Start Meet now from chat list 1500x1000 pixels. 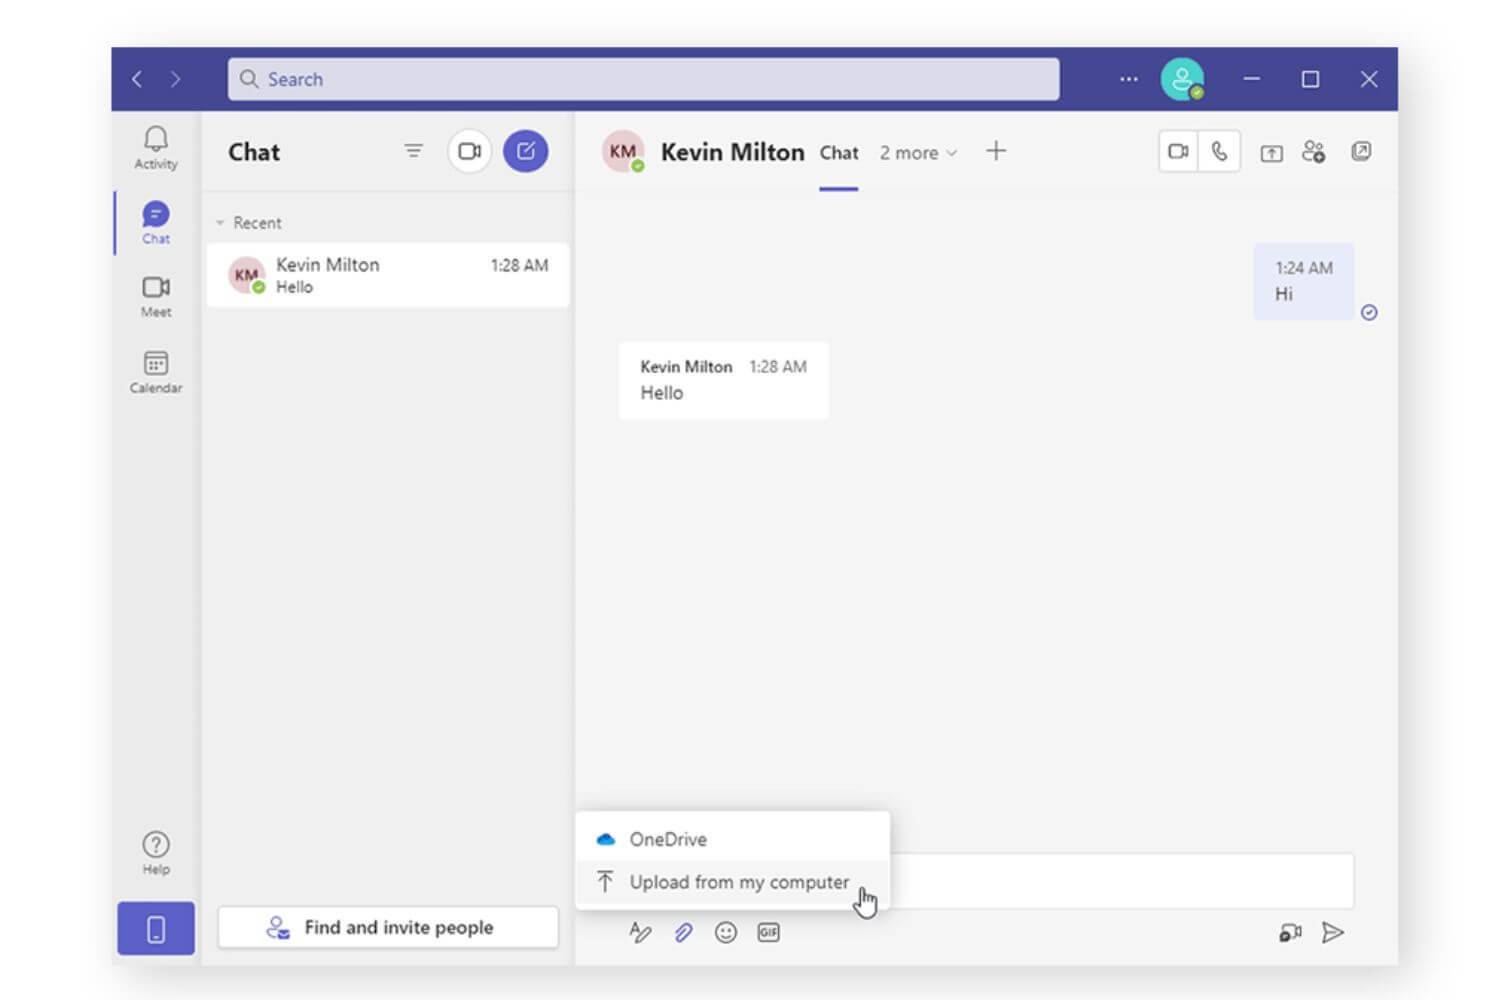tap(469, 151)
